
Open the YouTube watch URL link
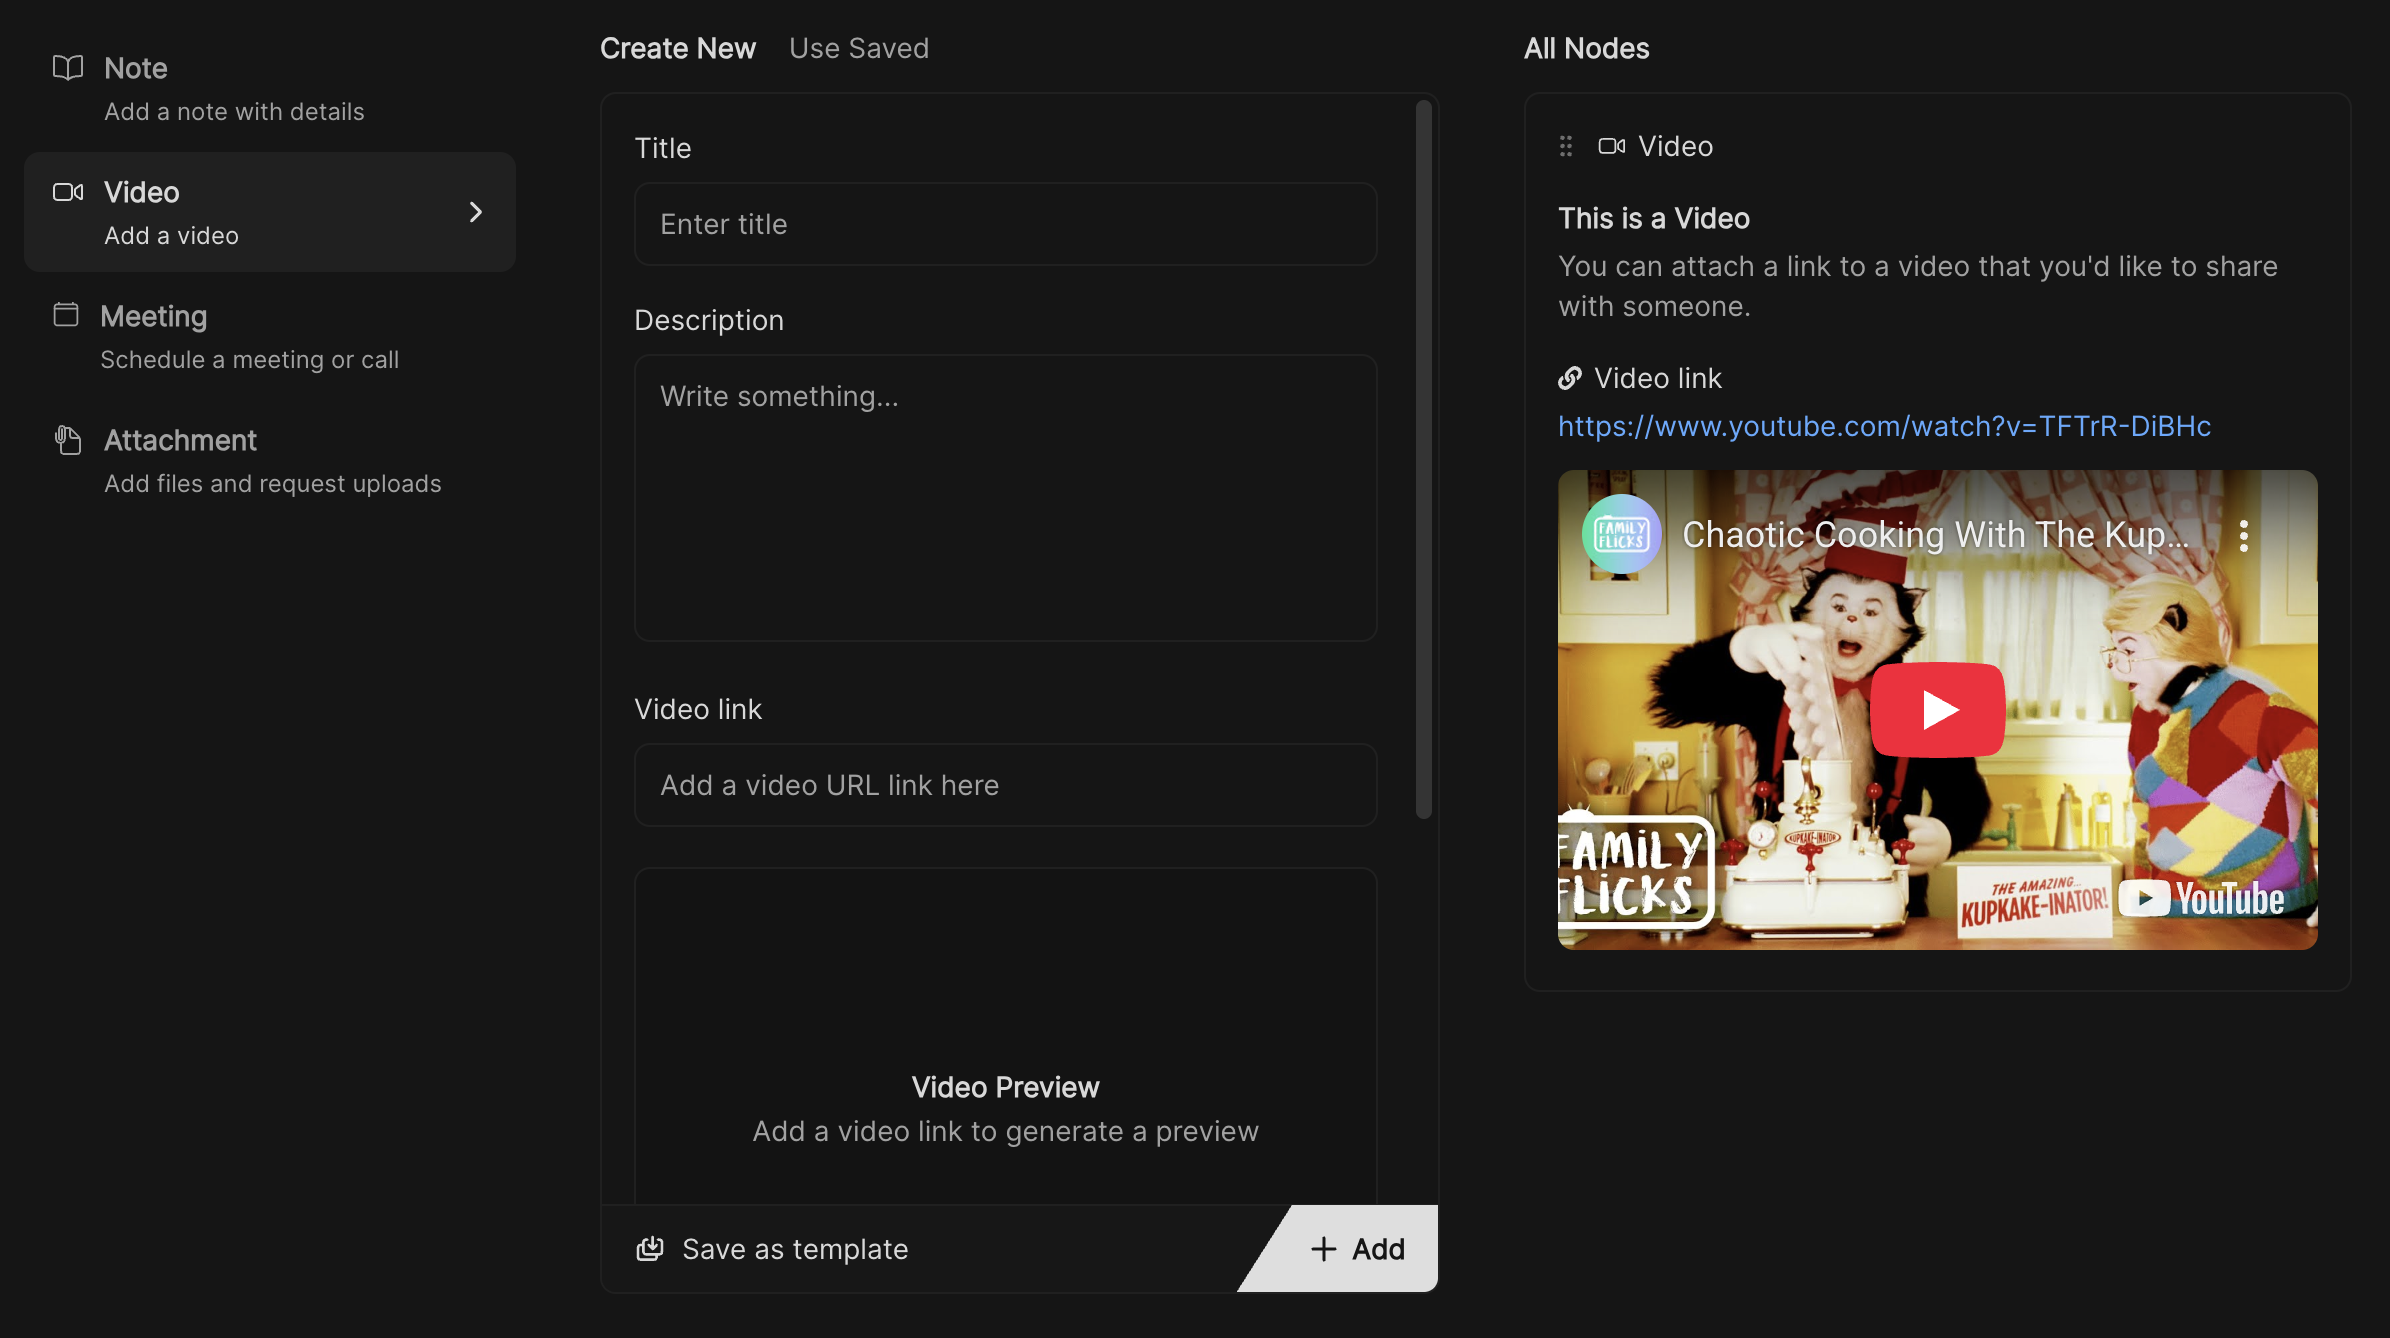1884,426
